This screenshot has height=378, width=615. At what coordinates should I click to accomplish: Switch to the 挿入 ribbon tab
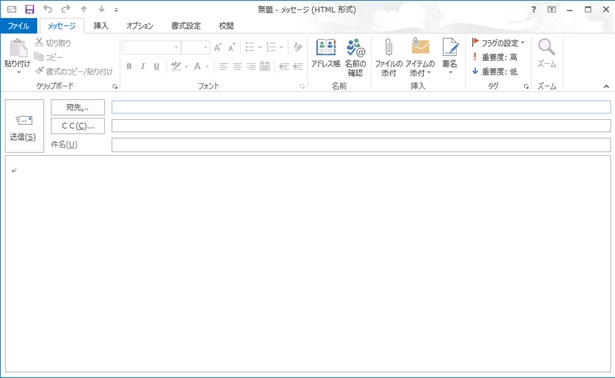[101, 26]
